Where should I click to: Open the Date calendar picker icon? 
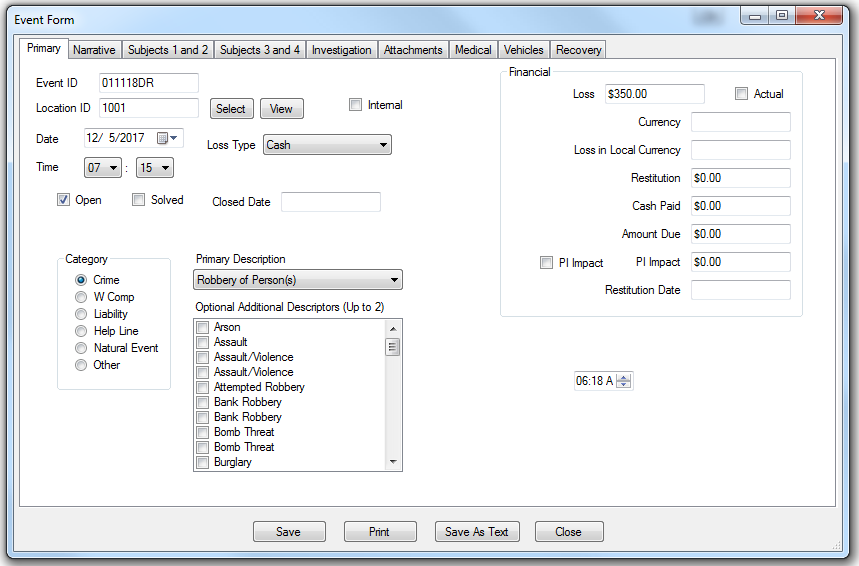163,139
